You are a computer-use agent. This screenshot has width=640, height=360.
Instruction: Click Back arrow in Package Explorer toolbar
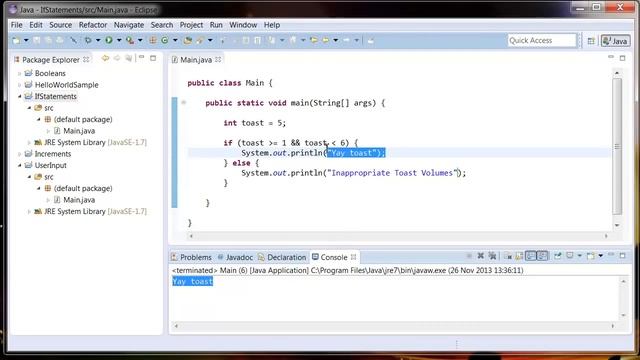pyautogui.click(x=105, y=59)
